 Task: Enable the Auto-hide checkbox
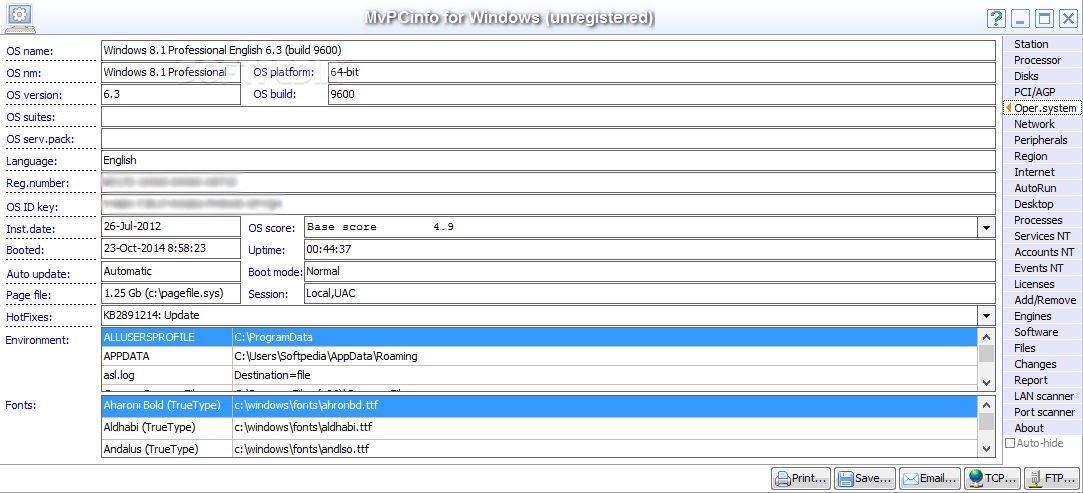[1010, 444]
